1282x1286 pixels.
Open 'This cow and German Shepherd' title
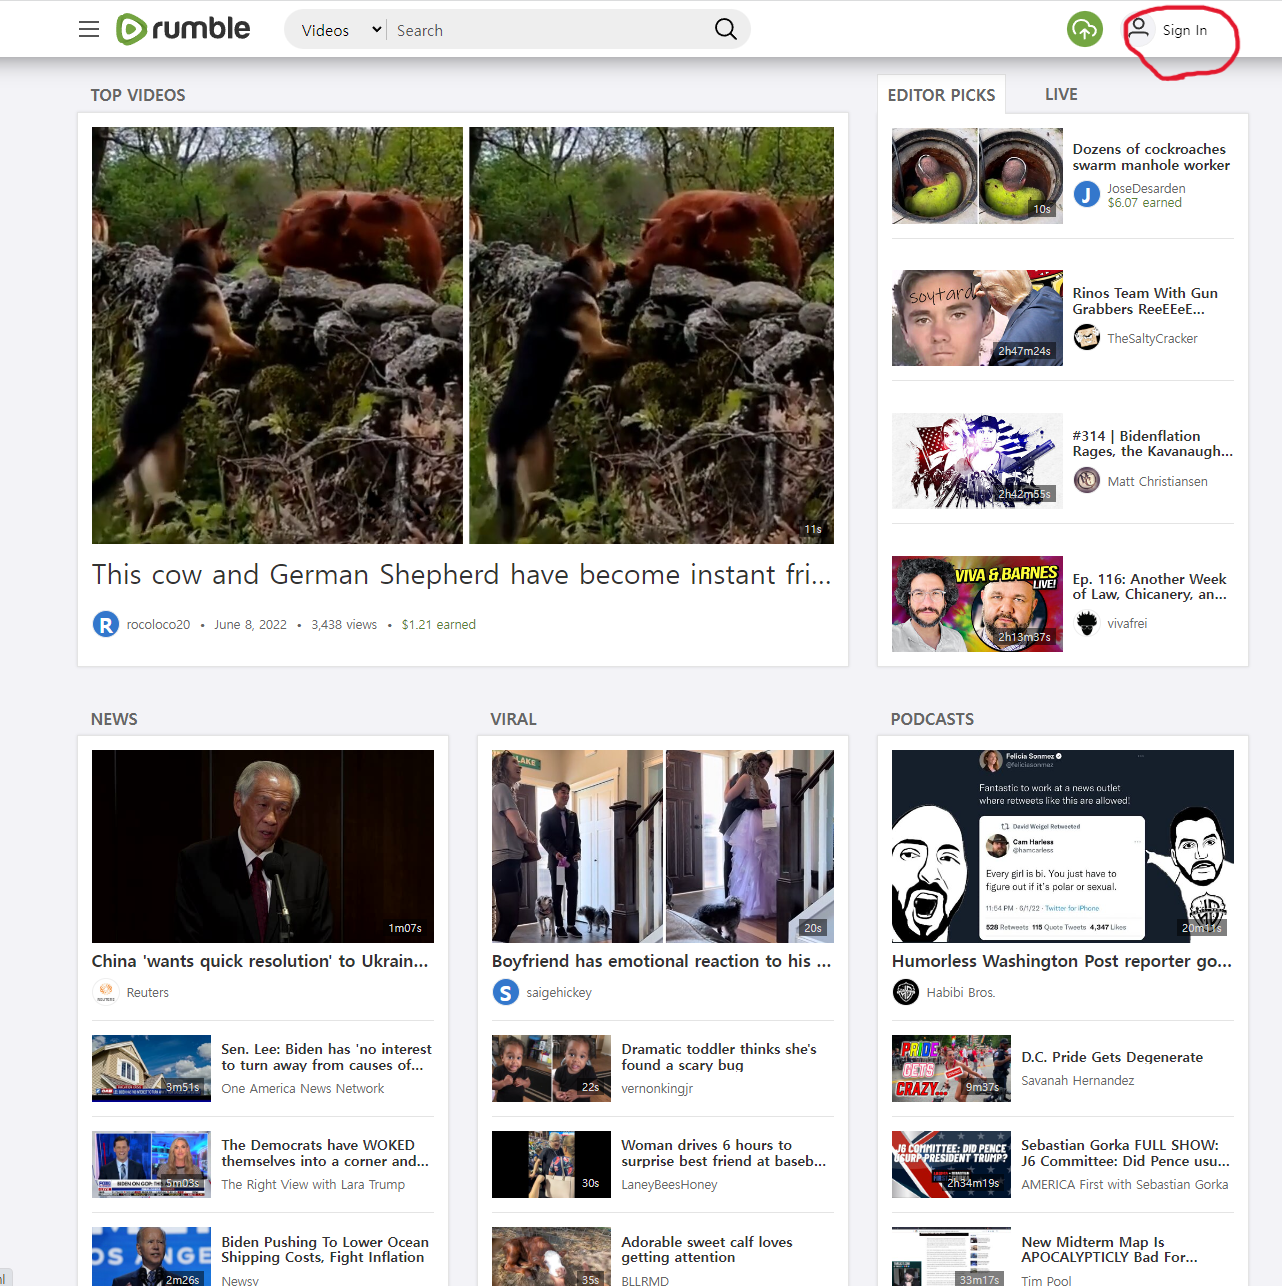(x=462, y=575)
